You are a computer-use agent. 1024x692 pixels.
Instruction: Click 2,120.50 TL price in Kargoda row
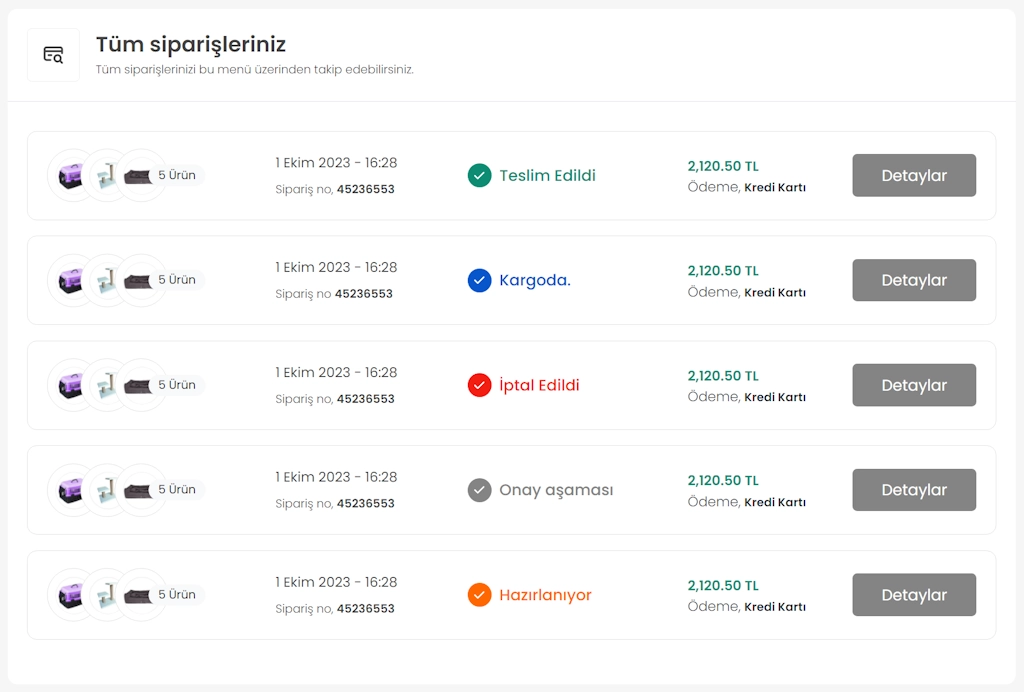[x=723, y=270]
